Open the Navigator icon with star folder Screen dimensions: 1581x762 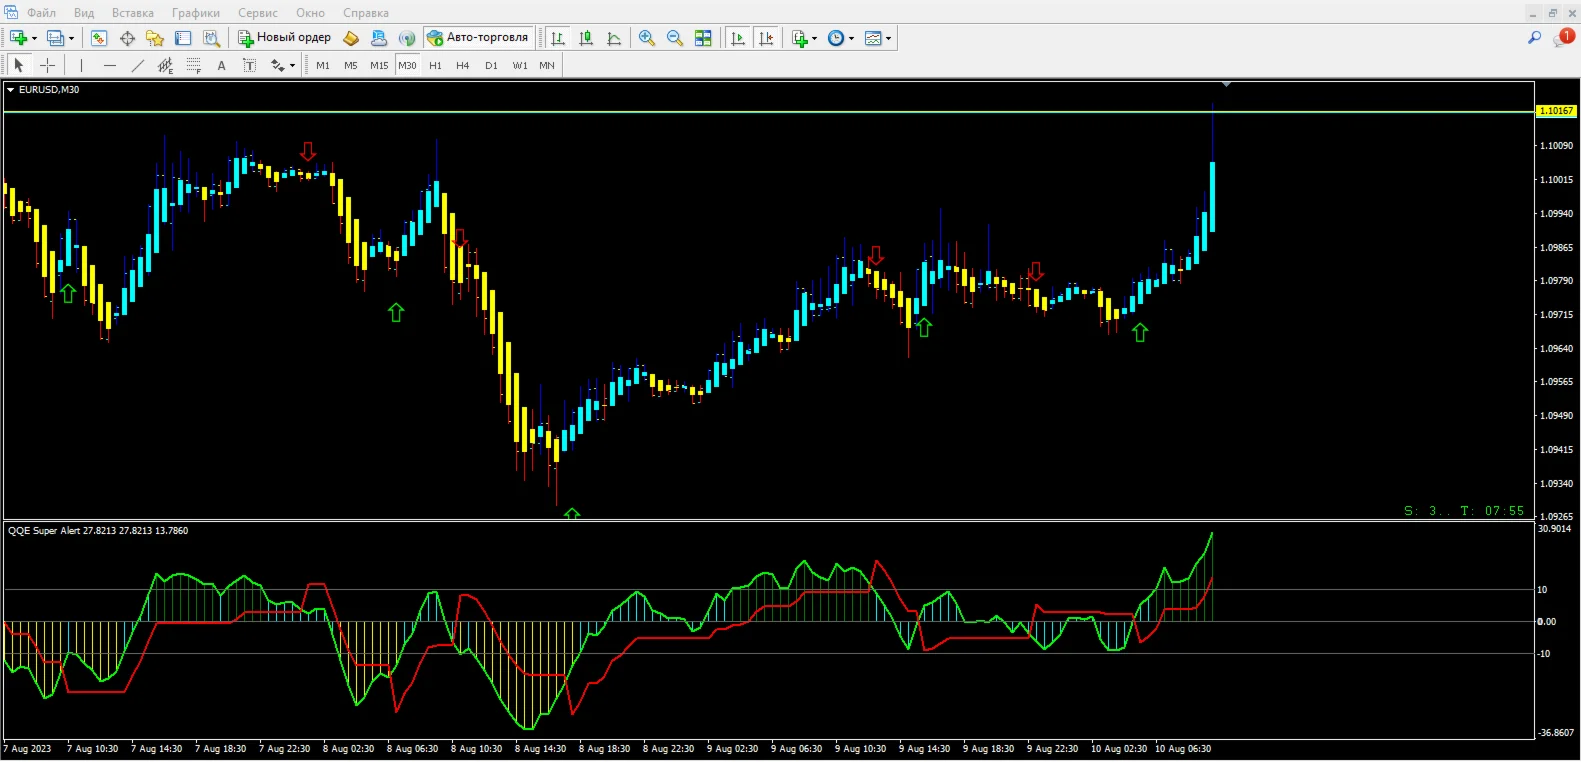[155, 38]
